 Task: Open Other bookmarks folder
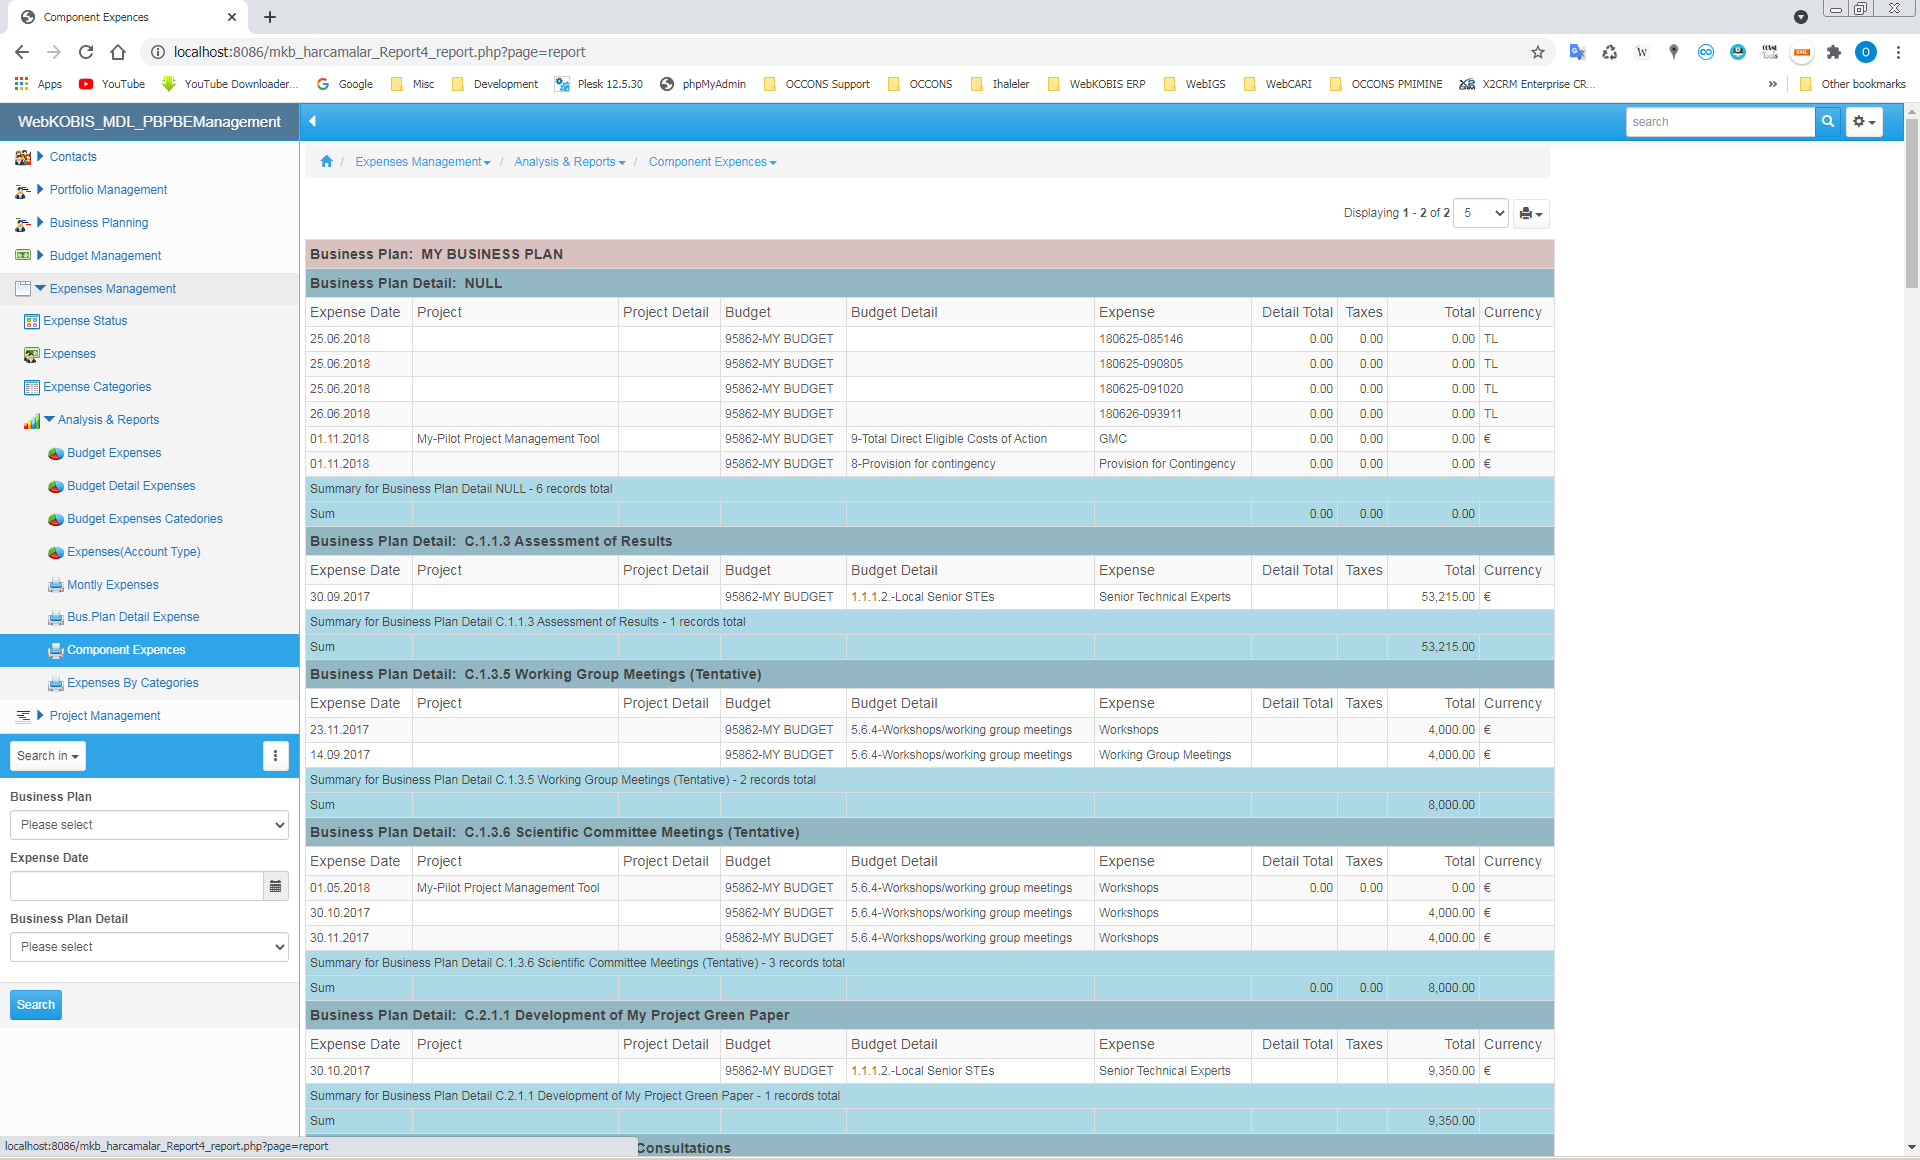pos(1852,84)
